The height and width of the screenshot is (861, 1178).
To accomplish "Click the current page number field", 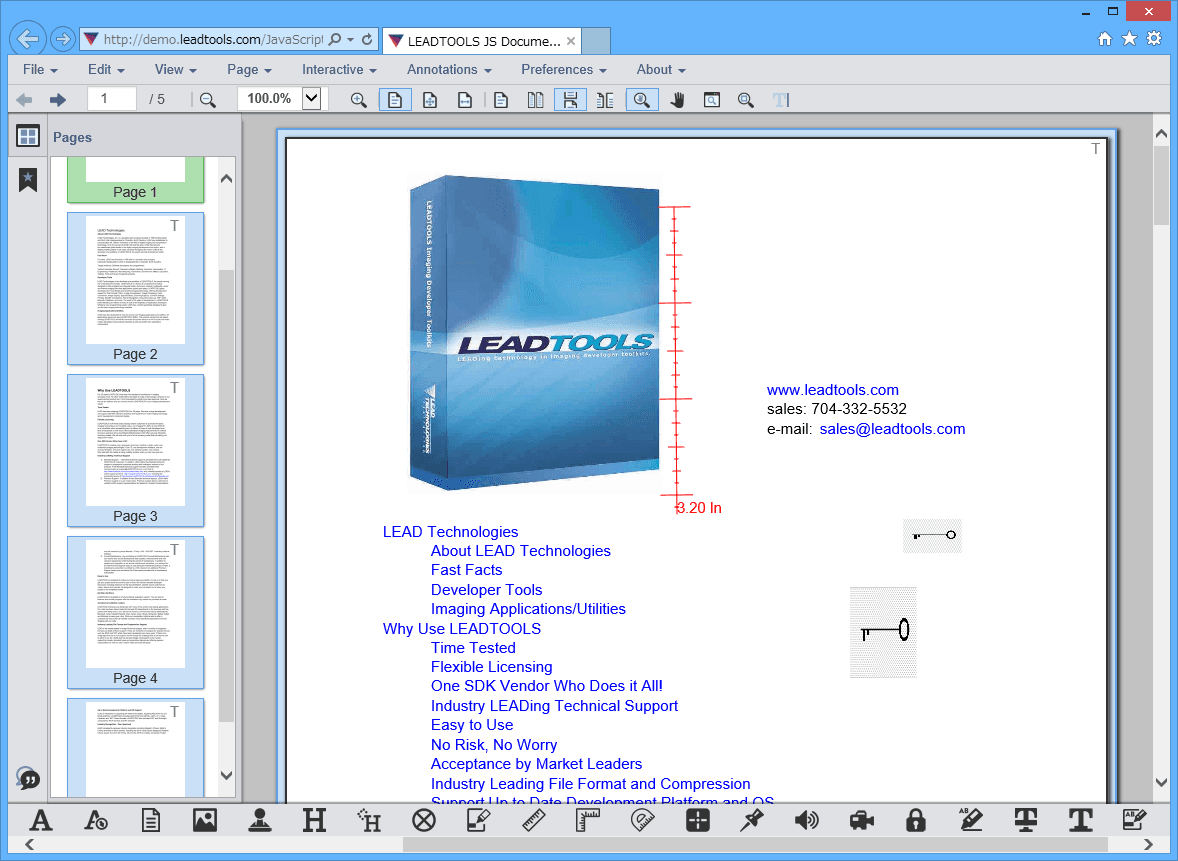I will 111,98.
